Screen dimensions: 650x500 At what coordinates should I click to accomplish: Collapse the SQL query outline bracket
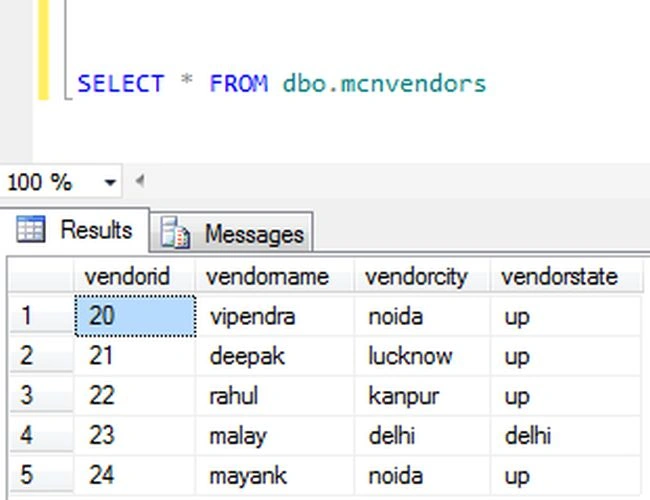pos(68,50)
